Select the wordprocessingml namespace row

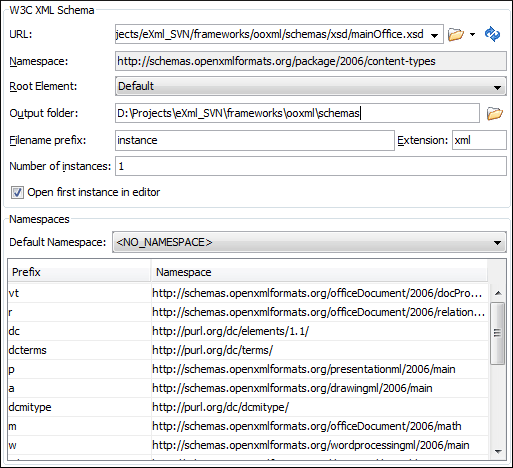(x=248, y=445)
